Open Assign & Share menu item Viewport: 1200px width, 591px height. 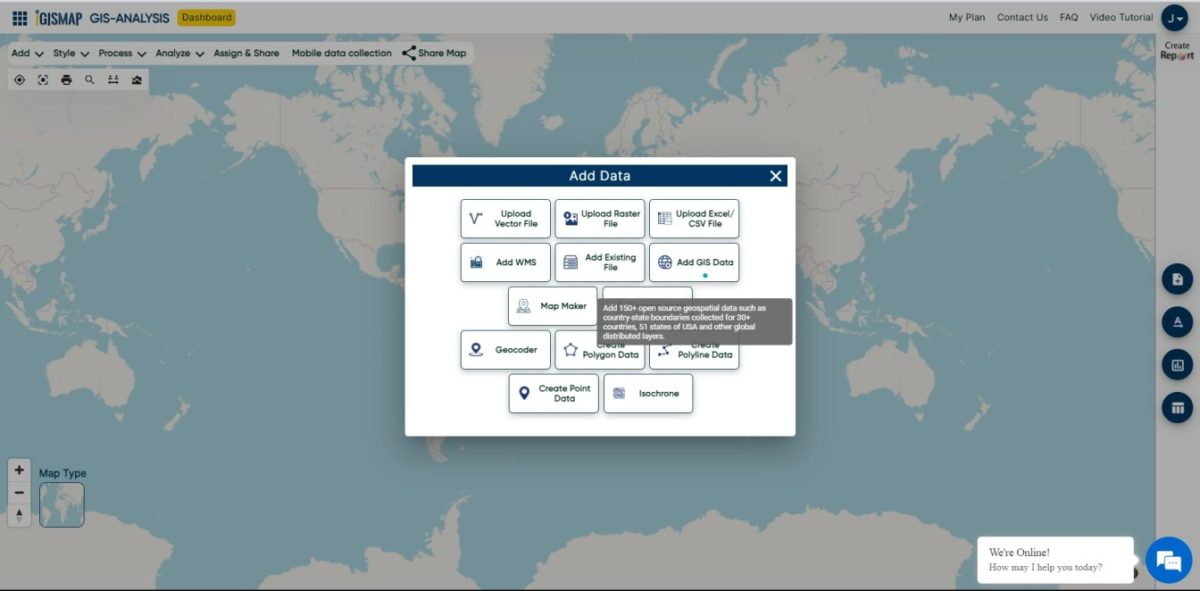tap(246, 53)
